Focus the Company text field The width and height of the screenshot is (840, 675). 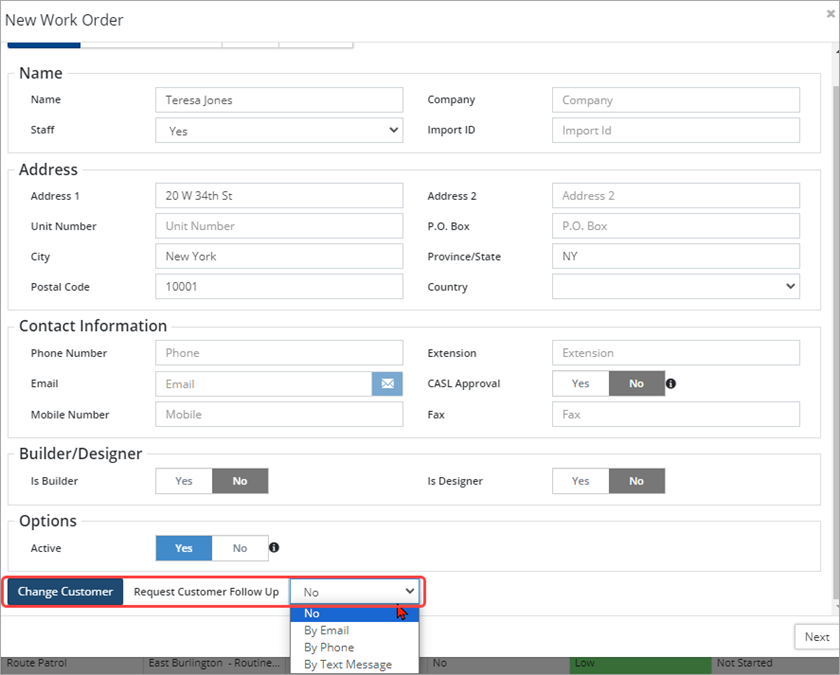675,100
